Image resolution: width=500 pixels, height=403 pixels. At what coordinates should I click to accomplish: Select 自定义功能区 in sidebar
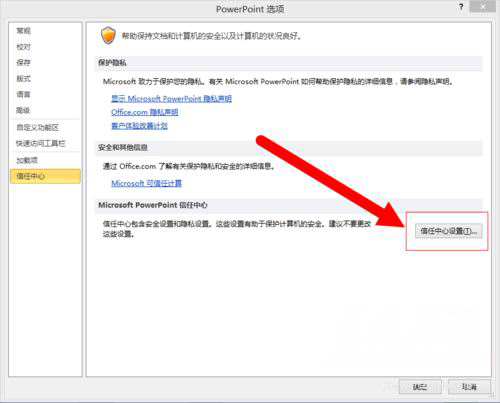coord(38,127)
